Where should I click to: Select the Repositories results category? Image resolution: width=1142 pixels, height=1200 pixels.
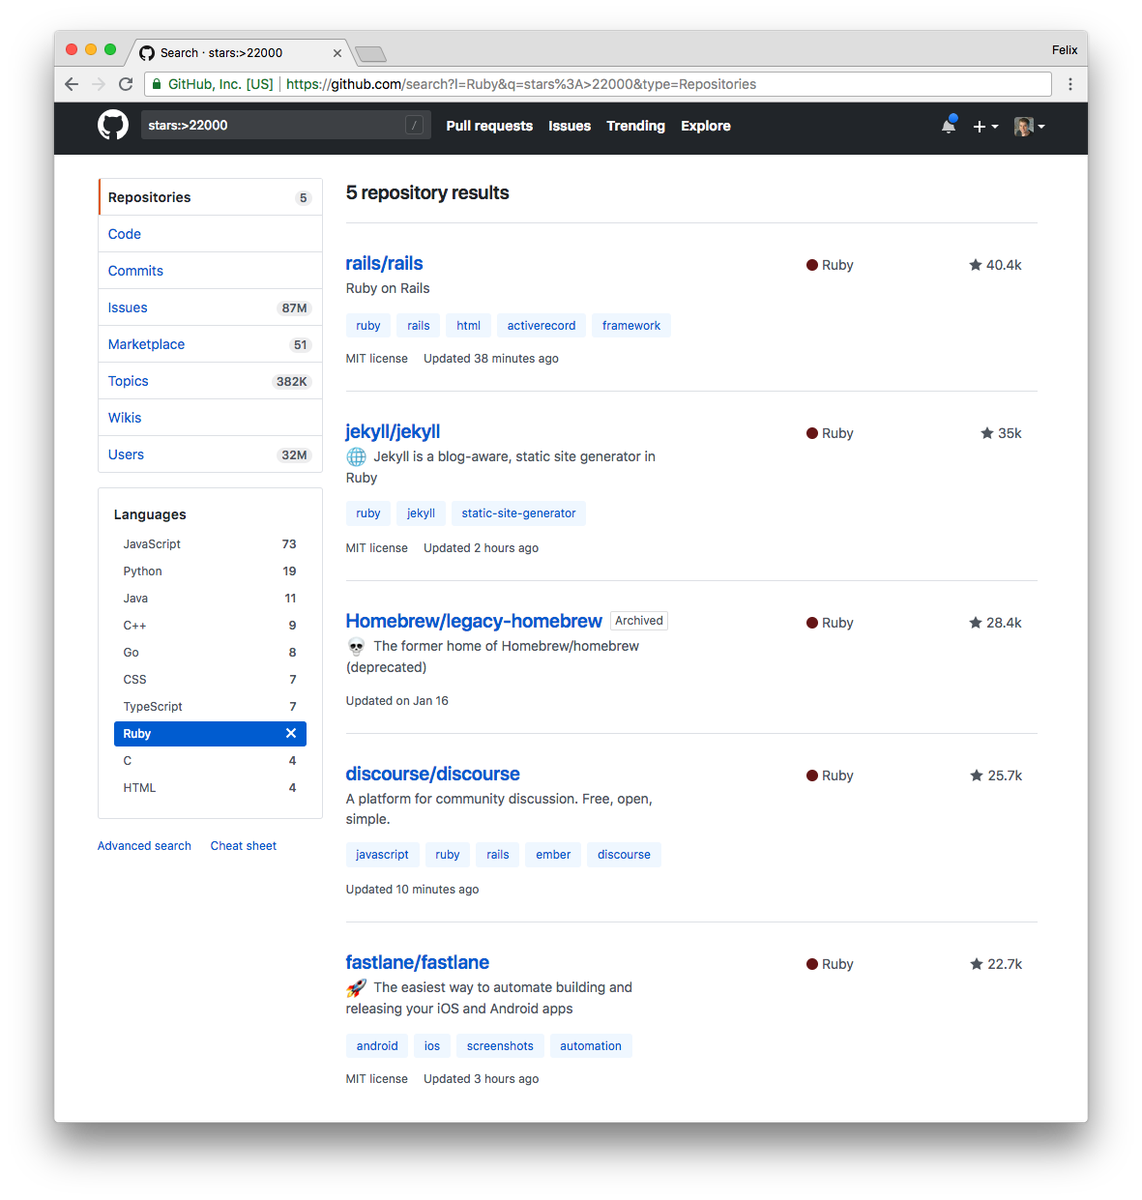pyautogui.click(x=210, y=197)
